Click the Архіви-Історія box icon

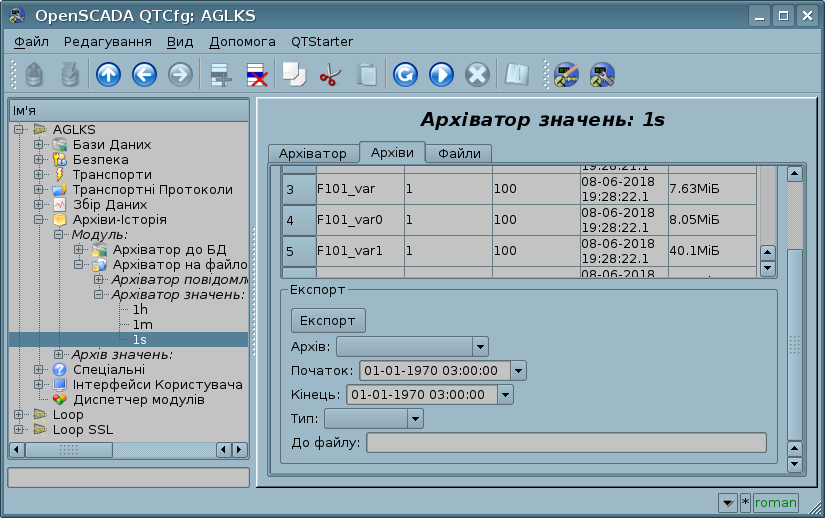tap(60, 219)
